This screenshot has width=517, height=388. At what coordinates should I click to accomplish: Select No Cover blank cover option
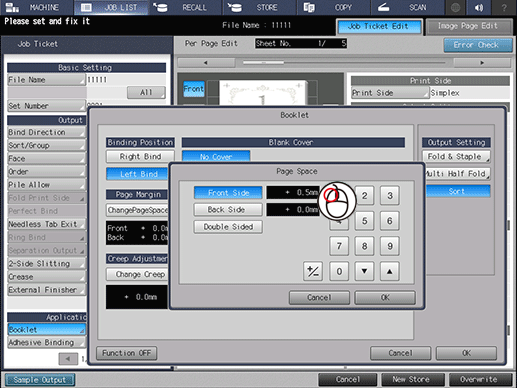click(x=216, y=156)
